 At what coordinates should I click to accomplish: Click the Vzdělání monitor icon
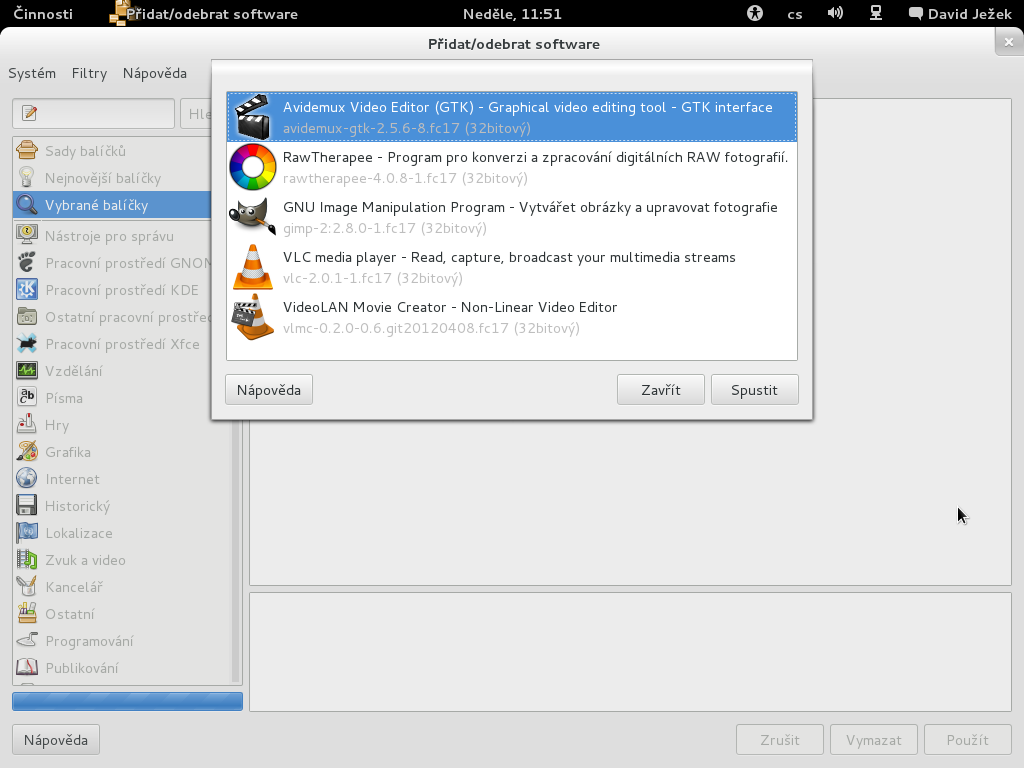click(27, 370)
